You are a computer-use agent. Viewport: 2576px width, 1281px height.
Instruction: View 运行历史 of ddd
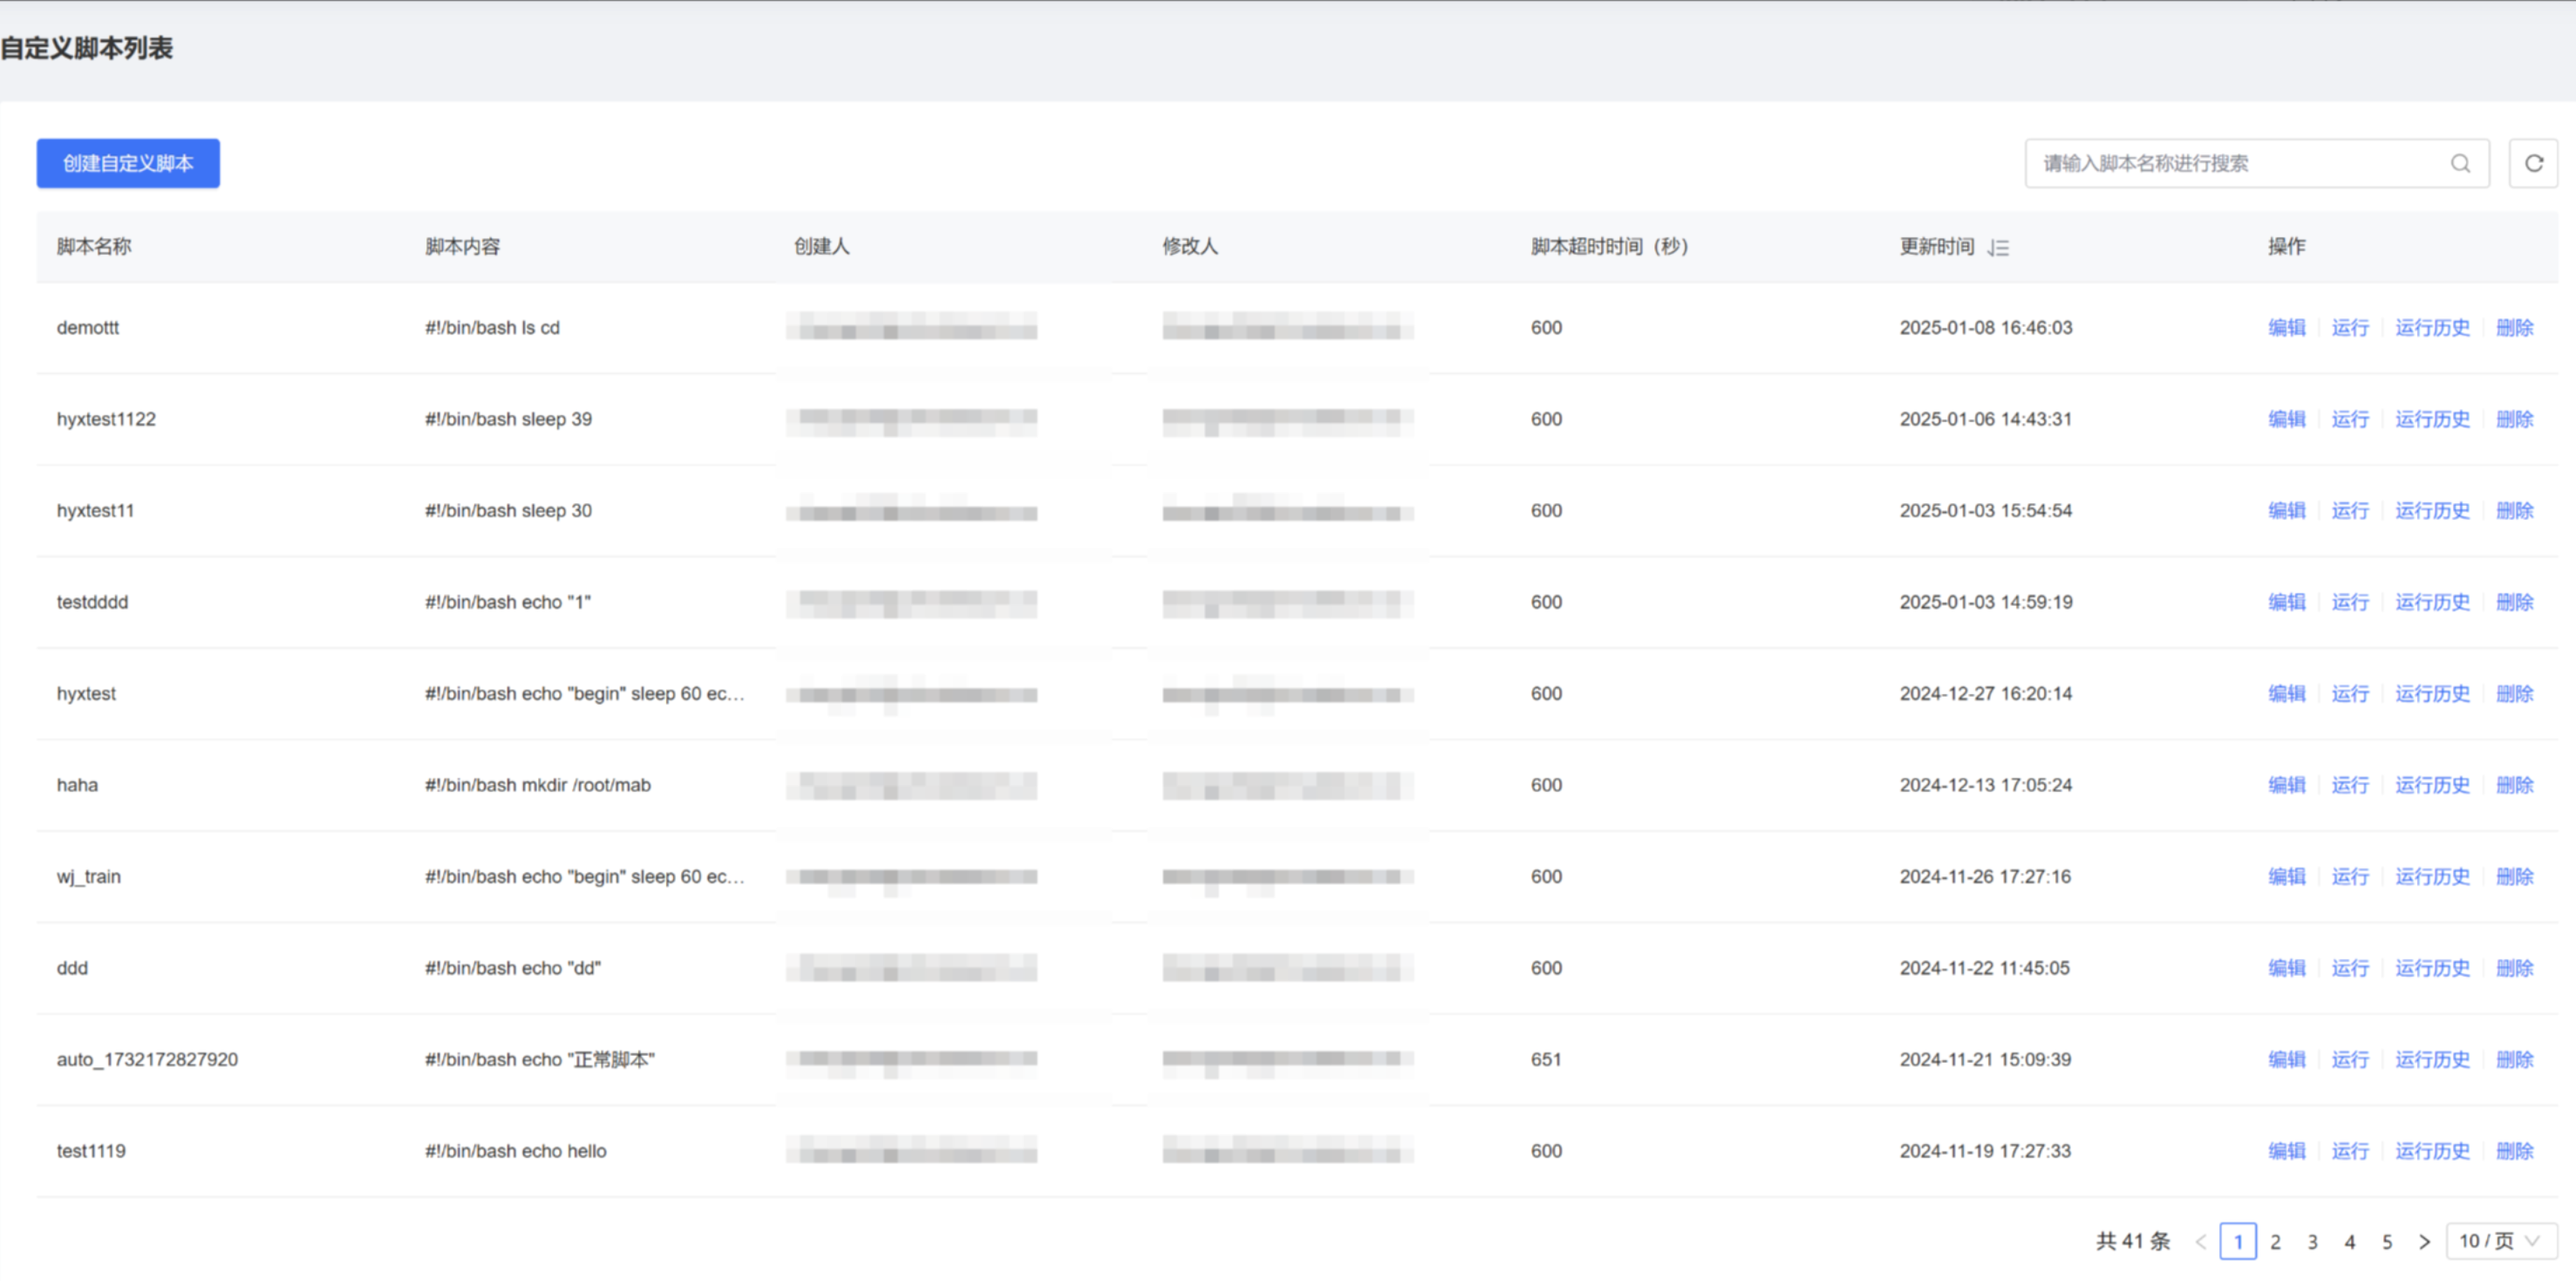[x=2432, y=968]
